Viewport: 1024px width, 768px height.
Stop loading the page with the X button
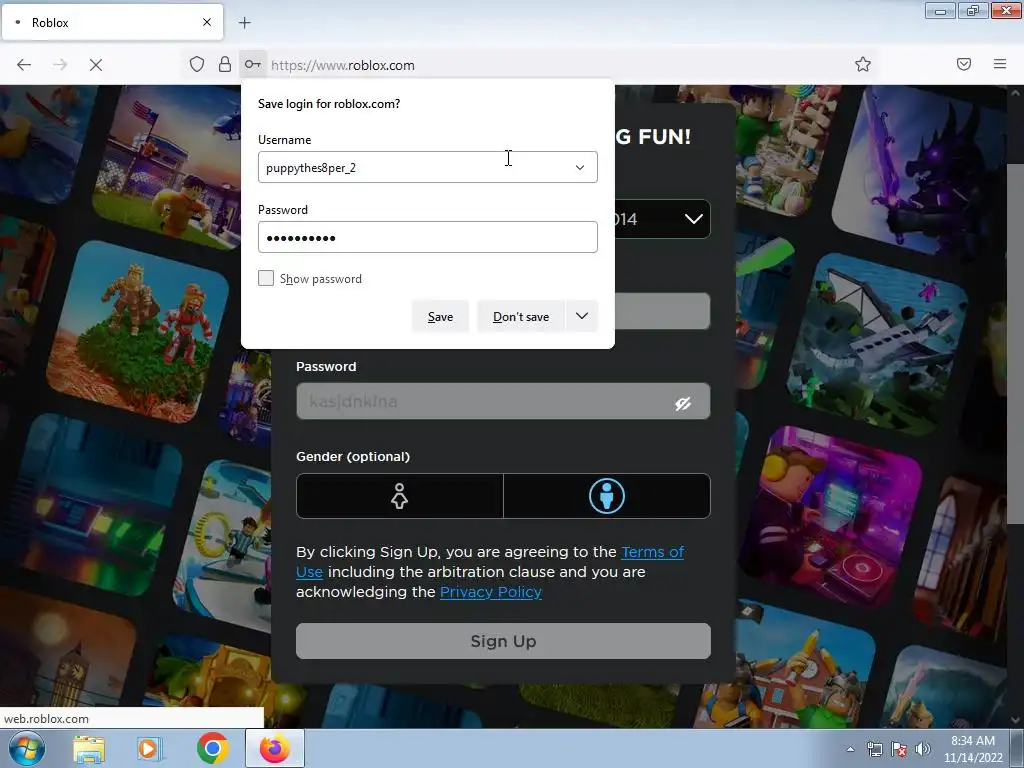(x=95, y=65)
